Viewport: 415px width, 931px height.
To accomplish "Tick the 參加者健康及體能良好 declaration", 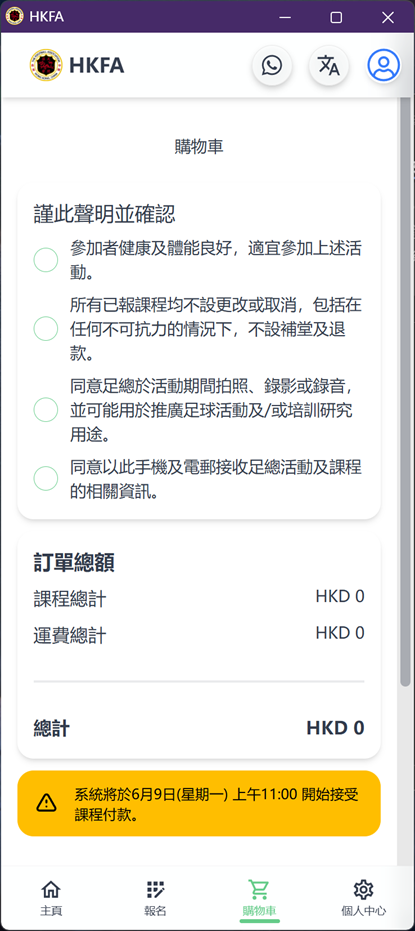I will [46, 260].
